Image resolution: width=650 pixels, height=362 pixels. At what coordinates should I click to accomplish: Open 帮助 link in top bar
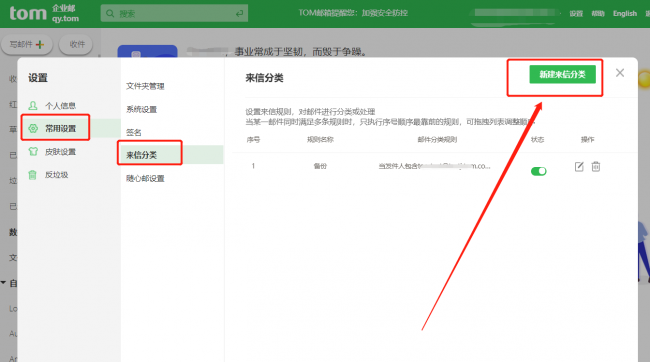[598, 14]
